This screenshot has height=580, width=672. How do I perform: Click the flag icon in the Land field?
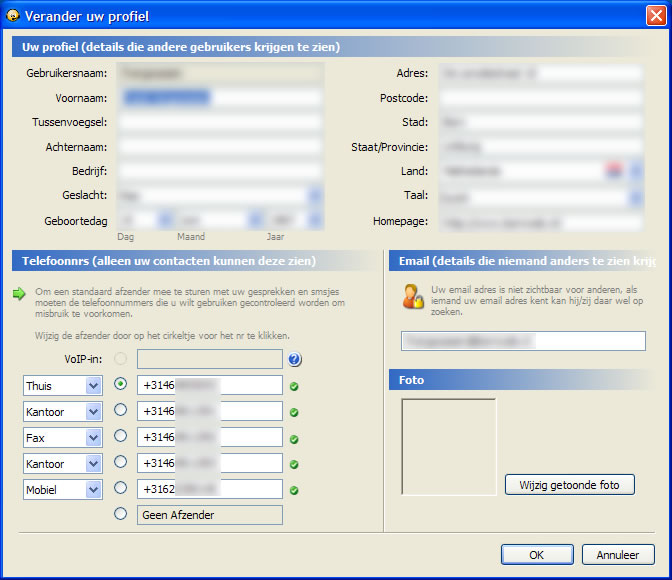click(x=615, y=171)
